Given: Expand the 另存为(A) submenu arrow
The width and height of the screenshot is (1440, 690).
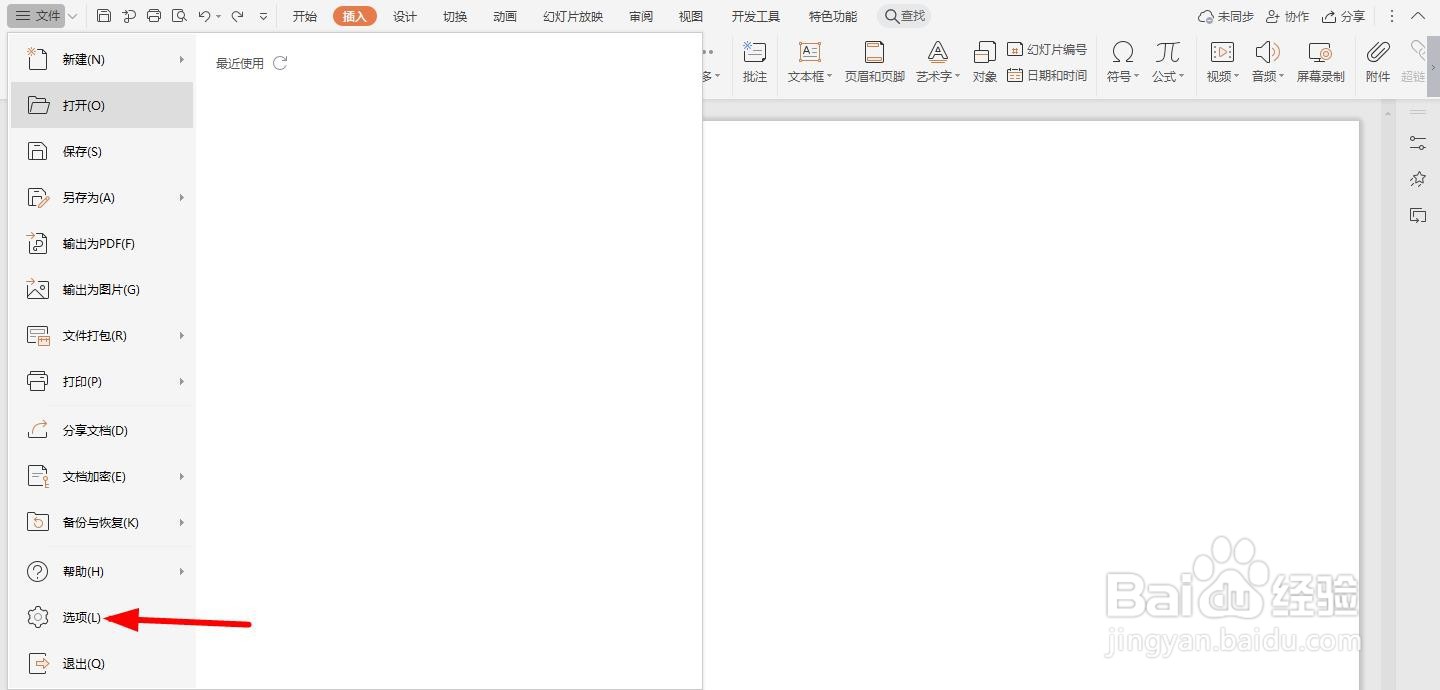Looking at the screenshot, I should click(x=182, y=197).
